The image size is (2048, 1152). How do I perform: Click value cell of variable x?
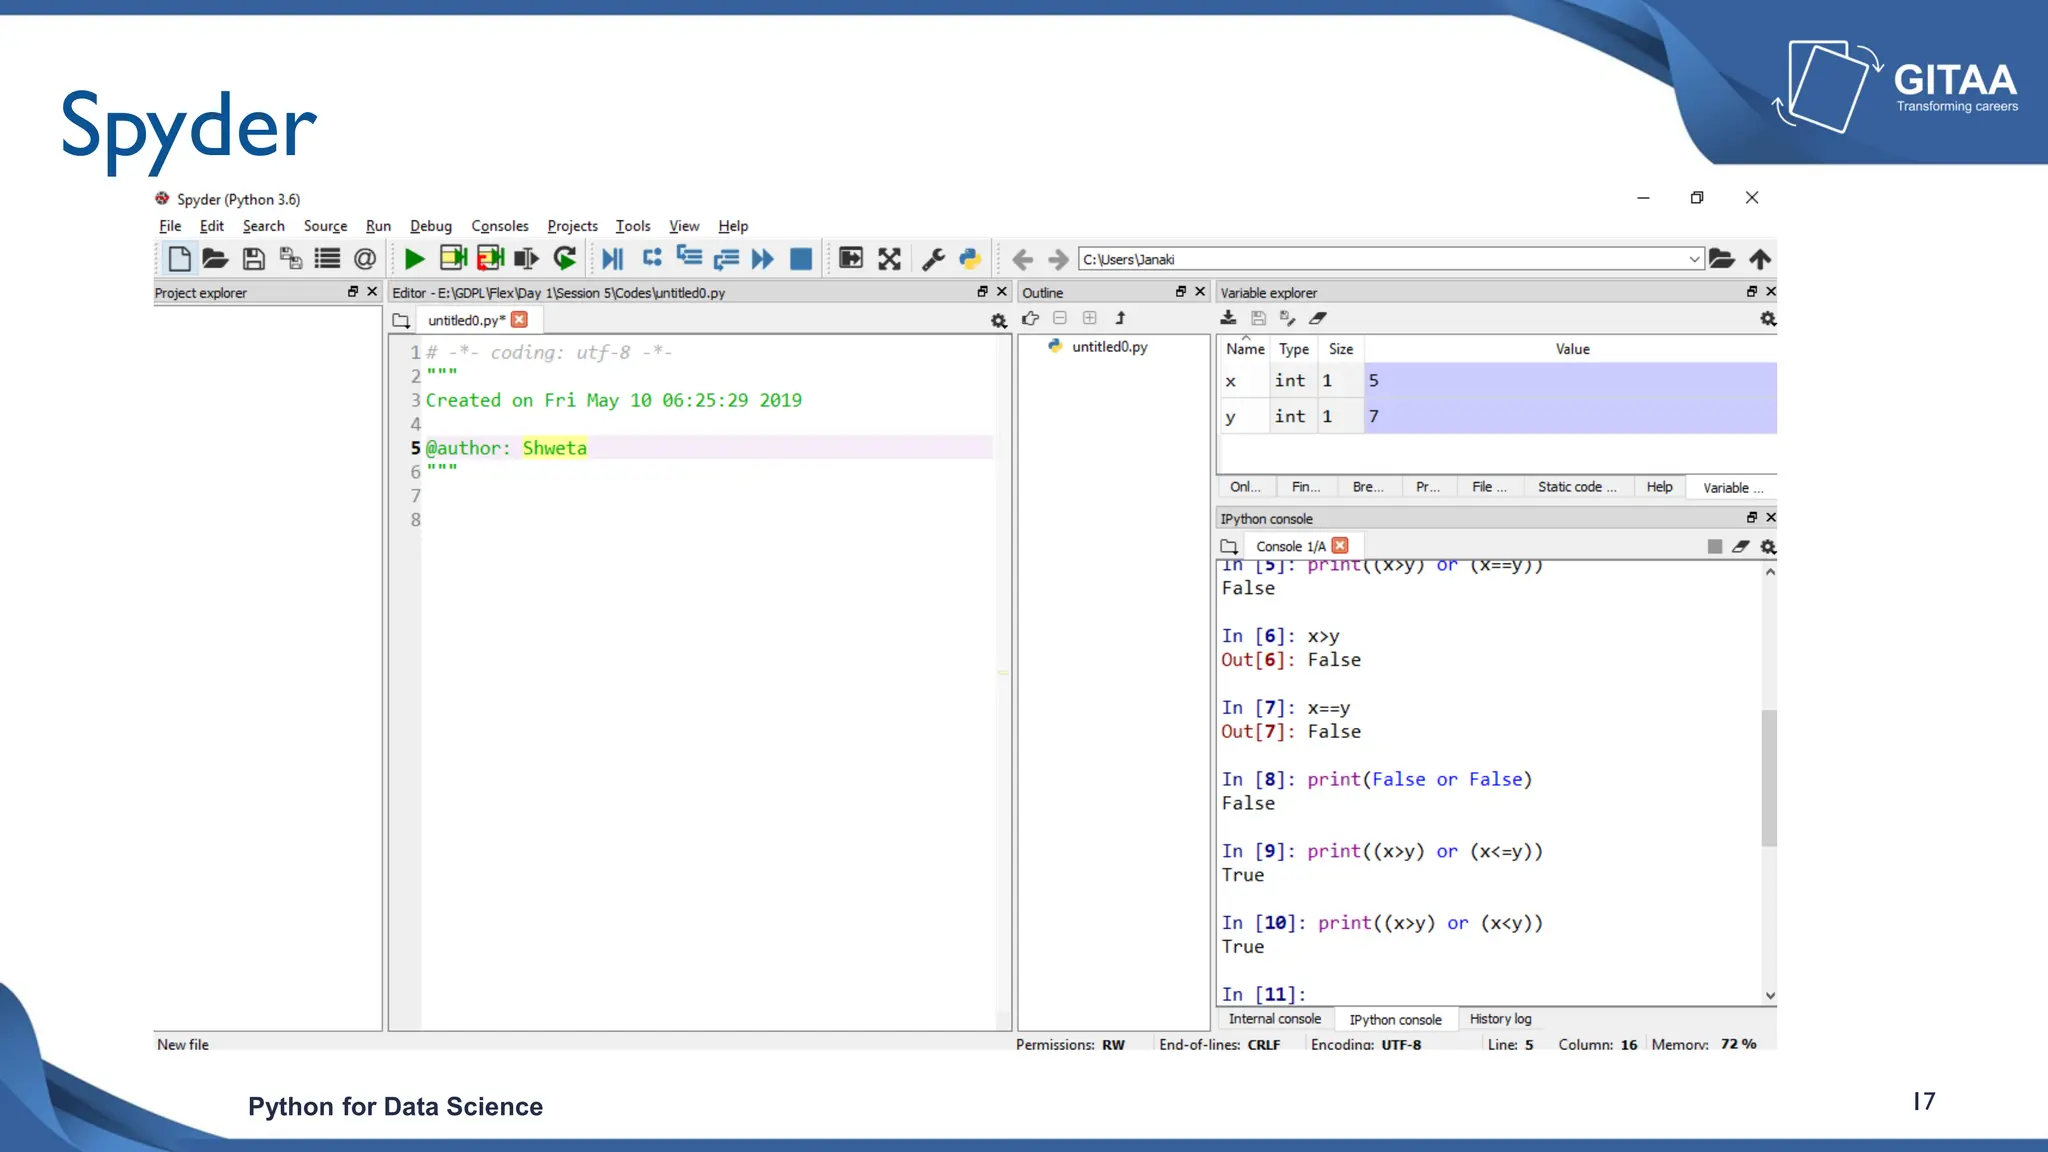click(1570, 381)
